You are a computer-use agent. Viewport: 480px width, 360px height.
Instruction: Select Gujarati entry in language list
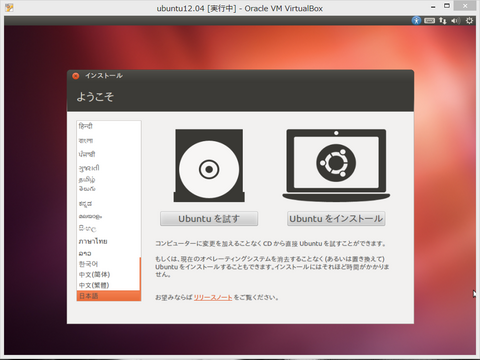coord(108,168)
